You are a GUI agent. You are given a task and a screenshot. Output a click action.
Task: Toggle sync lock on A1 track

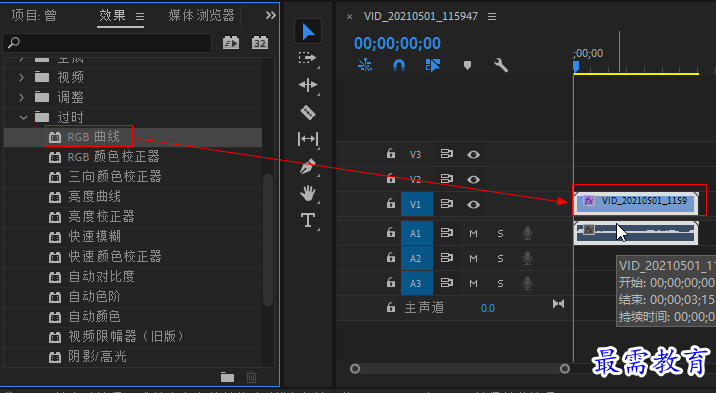447,233
